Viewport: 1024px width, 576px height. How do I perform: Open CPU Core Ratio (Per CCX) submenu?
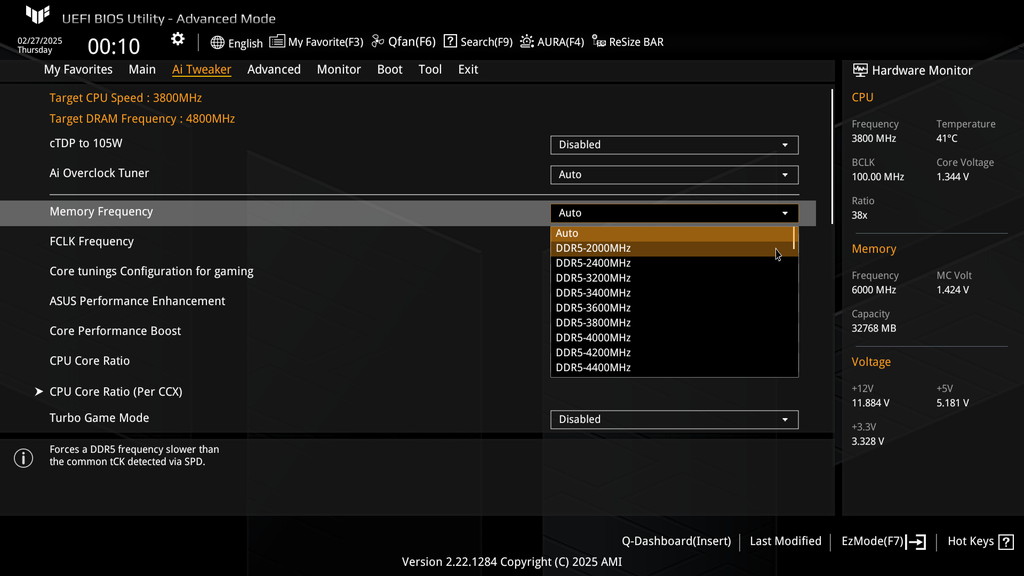(116, 392)
